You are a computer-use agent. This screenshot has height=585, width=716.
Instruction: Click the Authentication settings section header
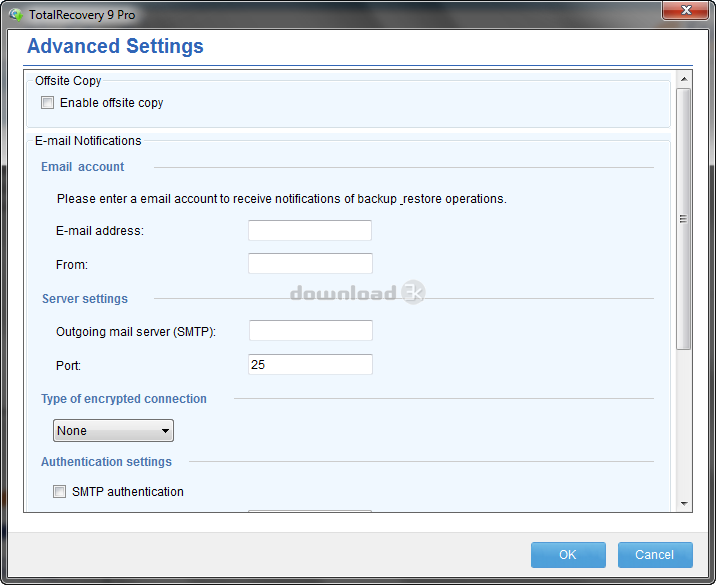106,462
